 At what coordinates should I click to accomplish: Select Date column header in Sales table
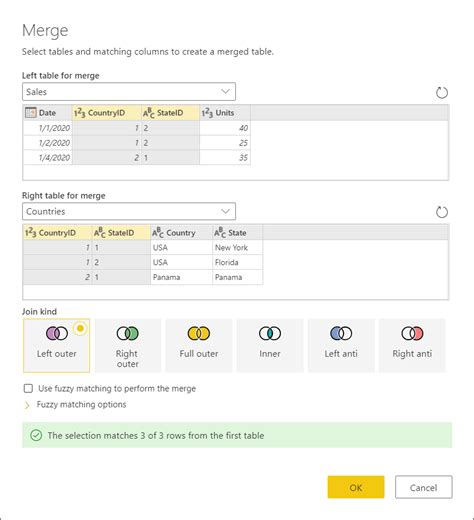[x=48, y=113]
